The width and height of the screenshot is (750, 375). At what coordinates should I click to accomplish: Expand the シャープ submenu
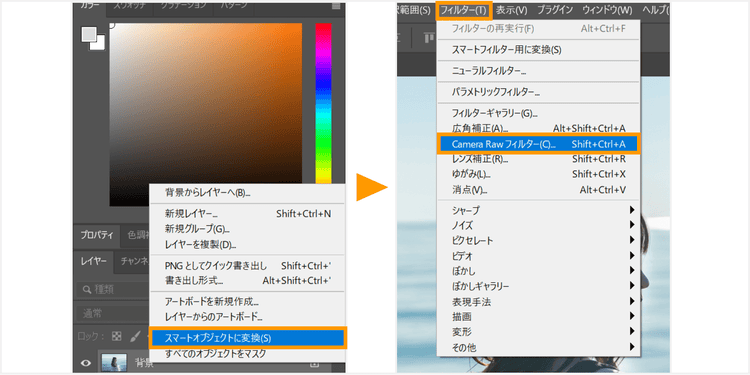tap(538, 210)
